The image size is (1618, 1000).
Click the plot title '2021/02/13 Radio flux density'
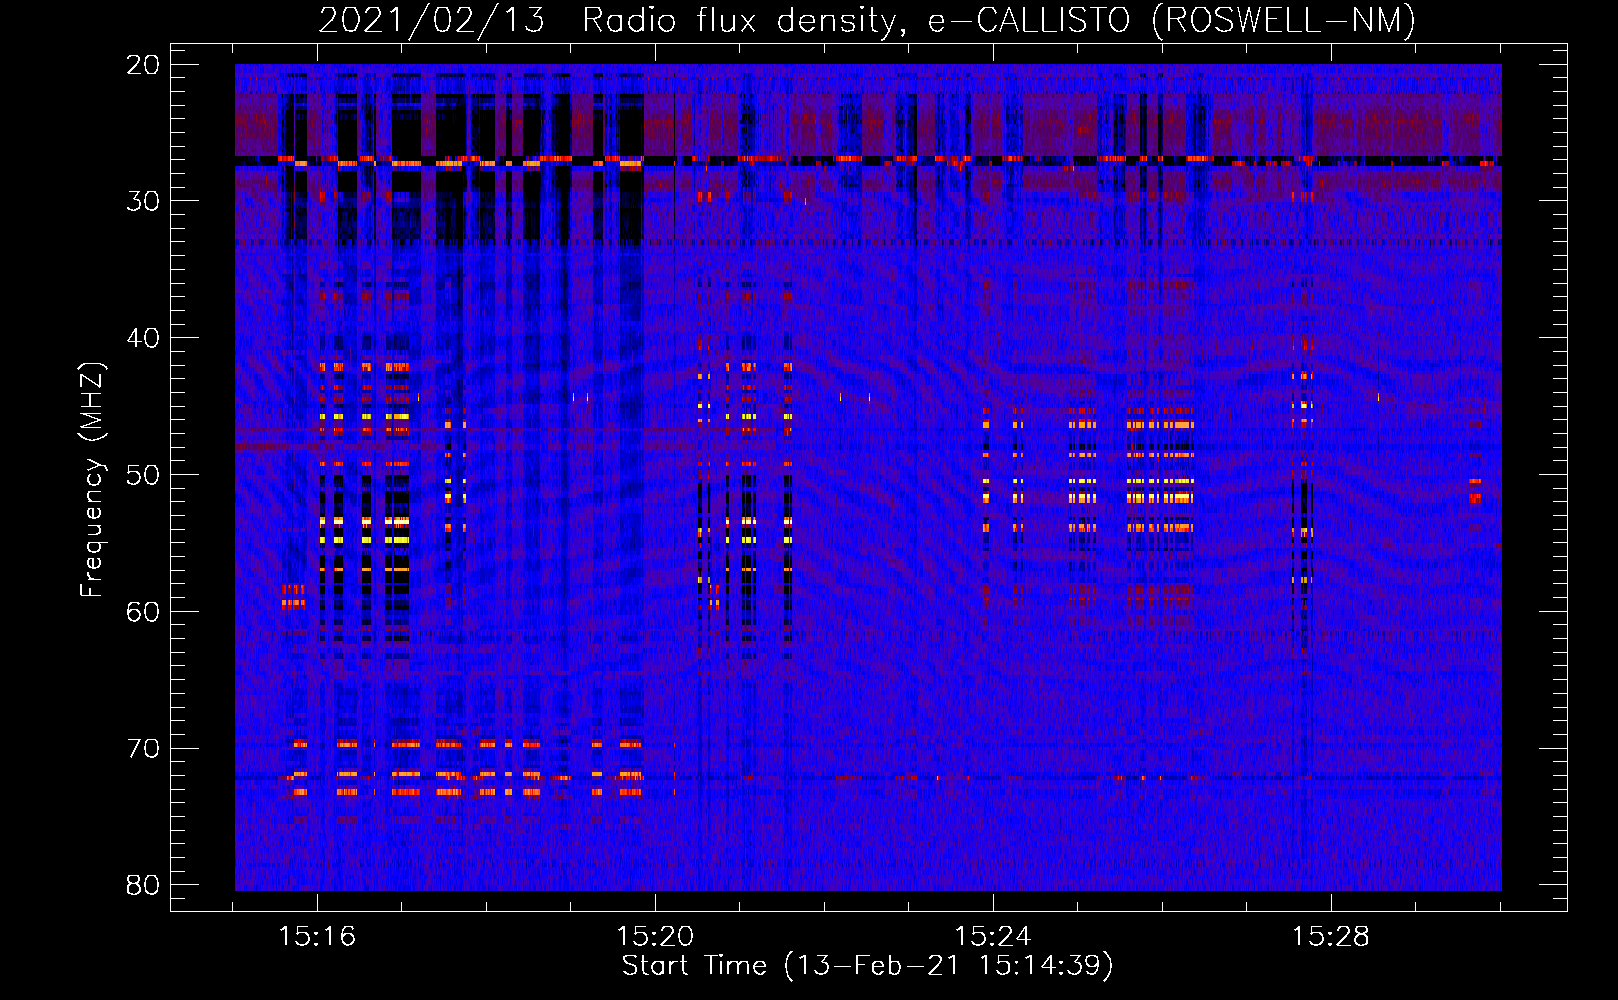[x=867, y=20]
